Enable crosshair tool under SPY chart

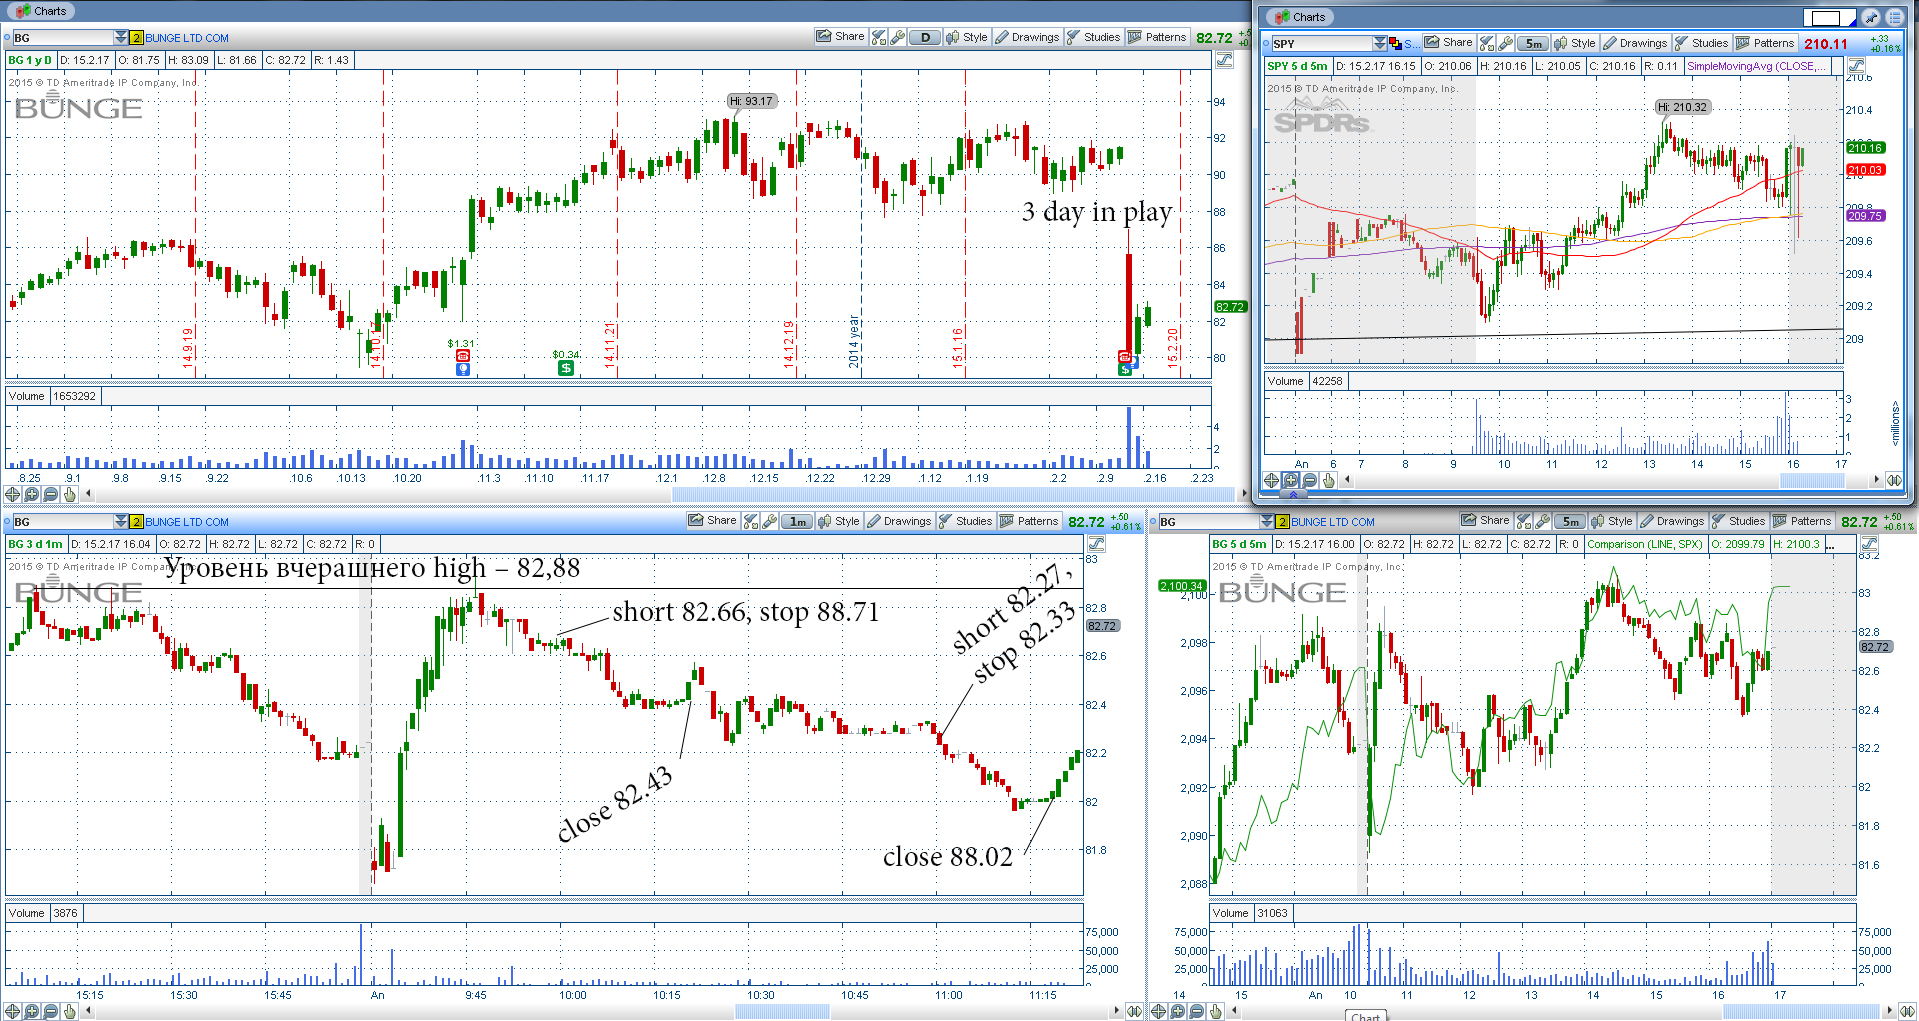pyautogui.click(x=1271, y=480)
